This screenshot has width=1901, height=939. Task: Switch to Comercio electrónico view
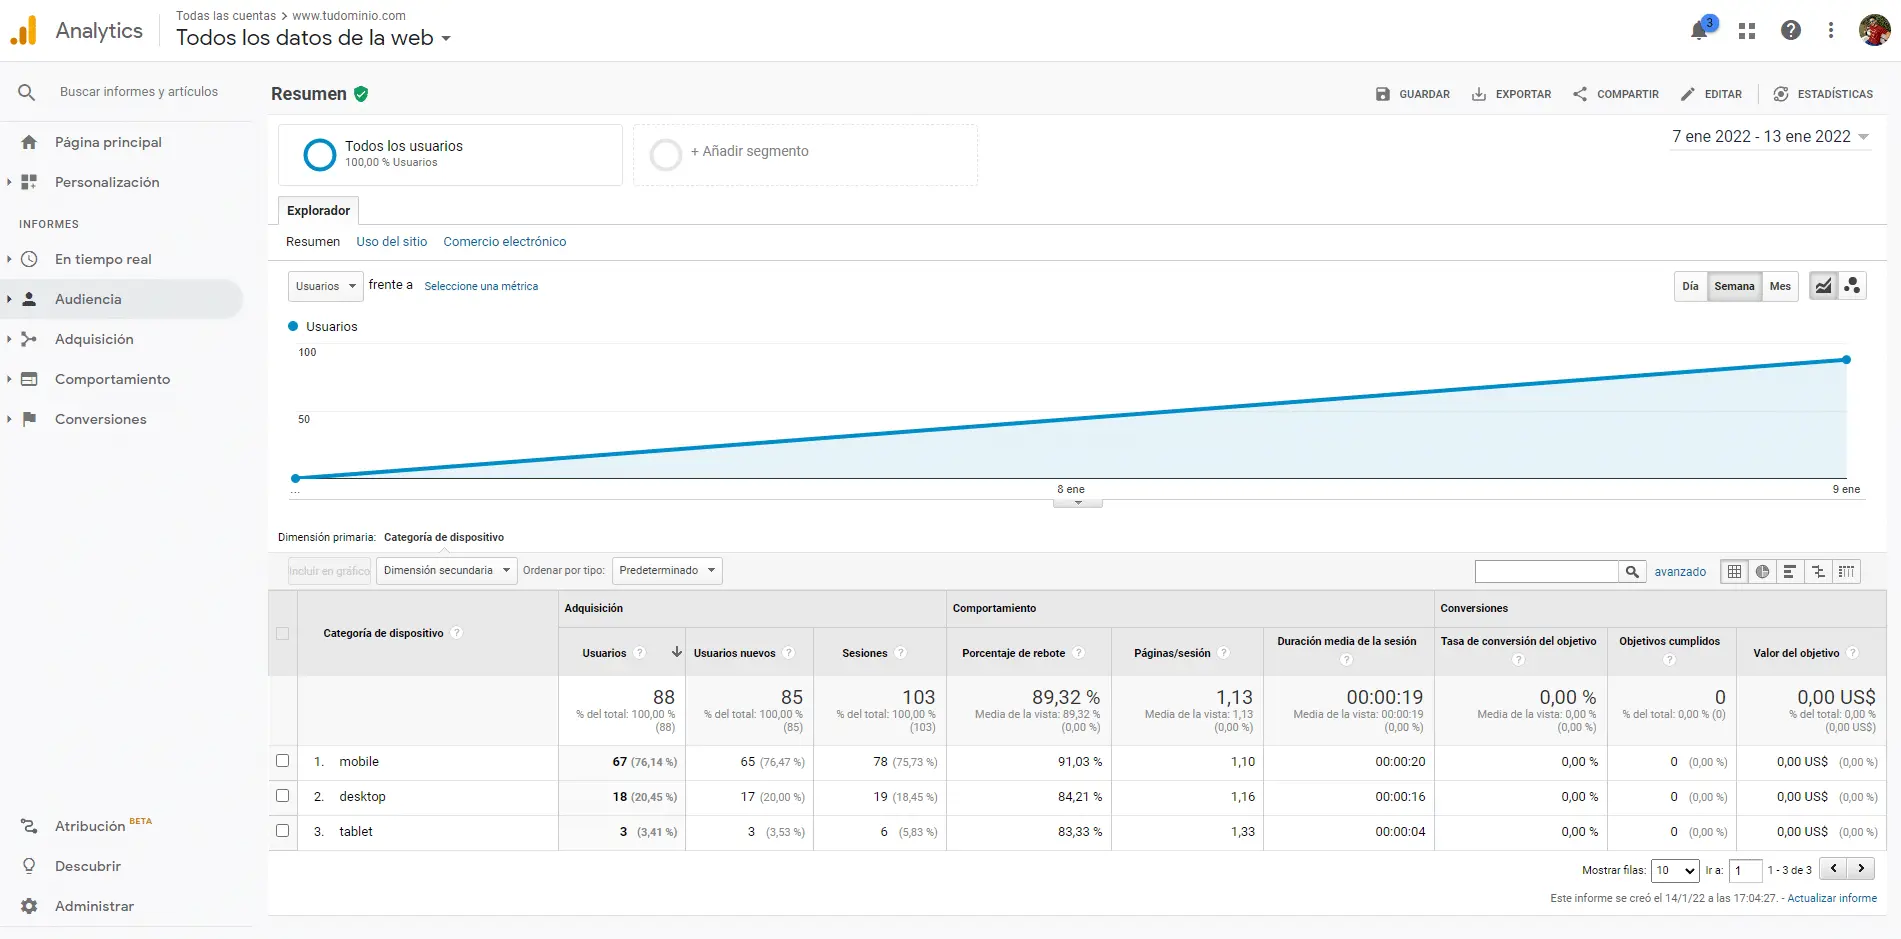coord(505,242)
